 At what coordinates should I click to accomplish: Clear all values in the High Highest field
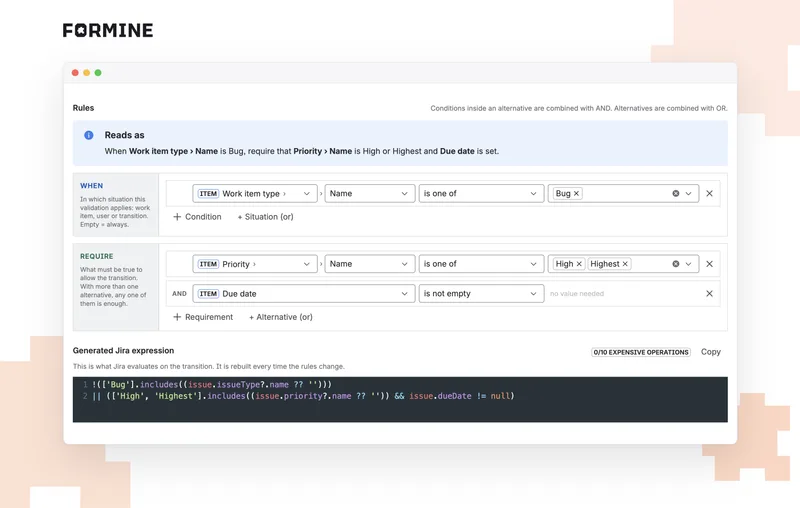(676, 264)
